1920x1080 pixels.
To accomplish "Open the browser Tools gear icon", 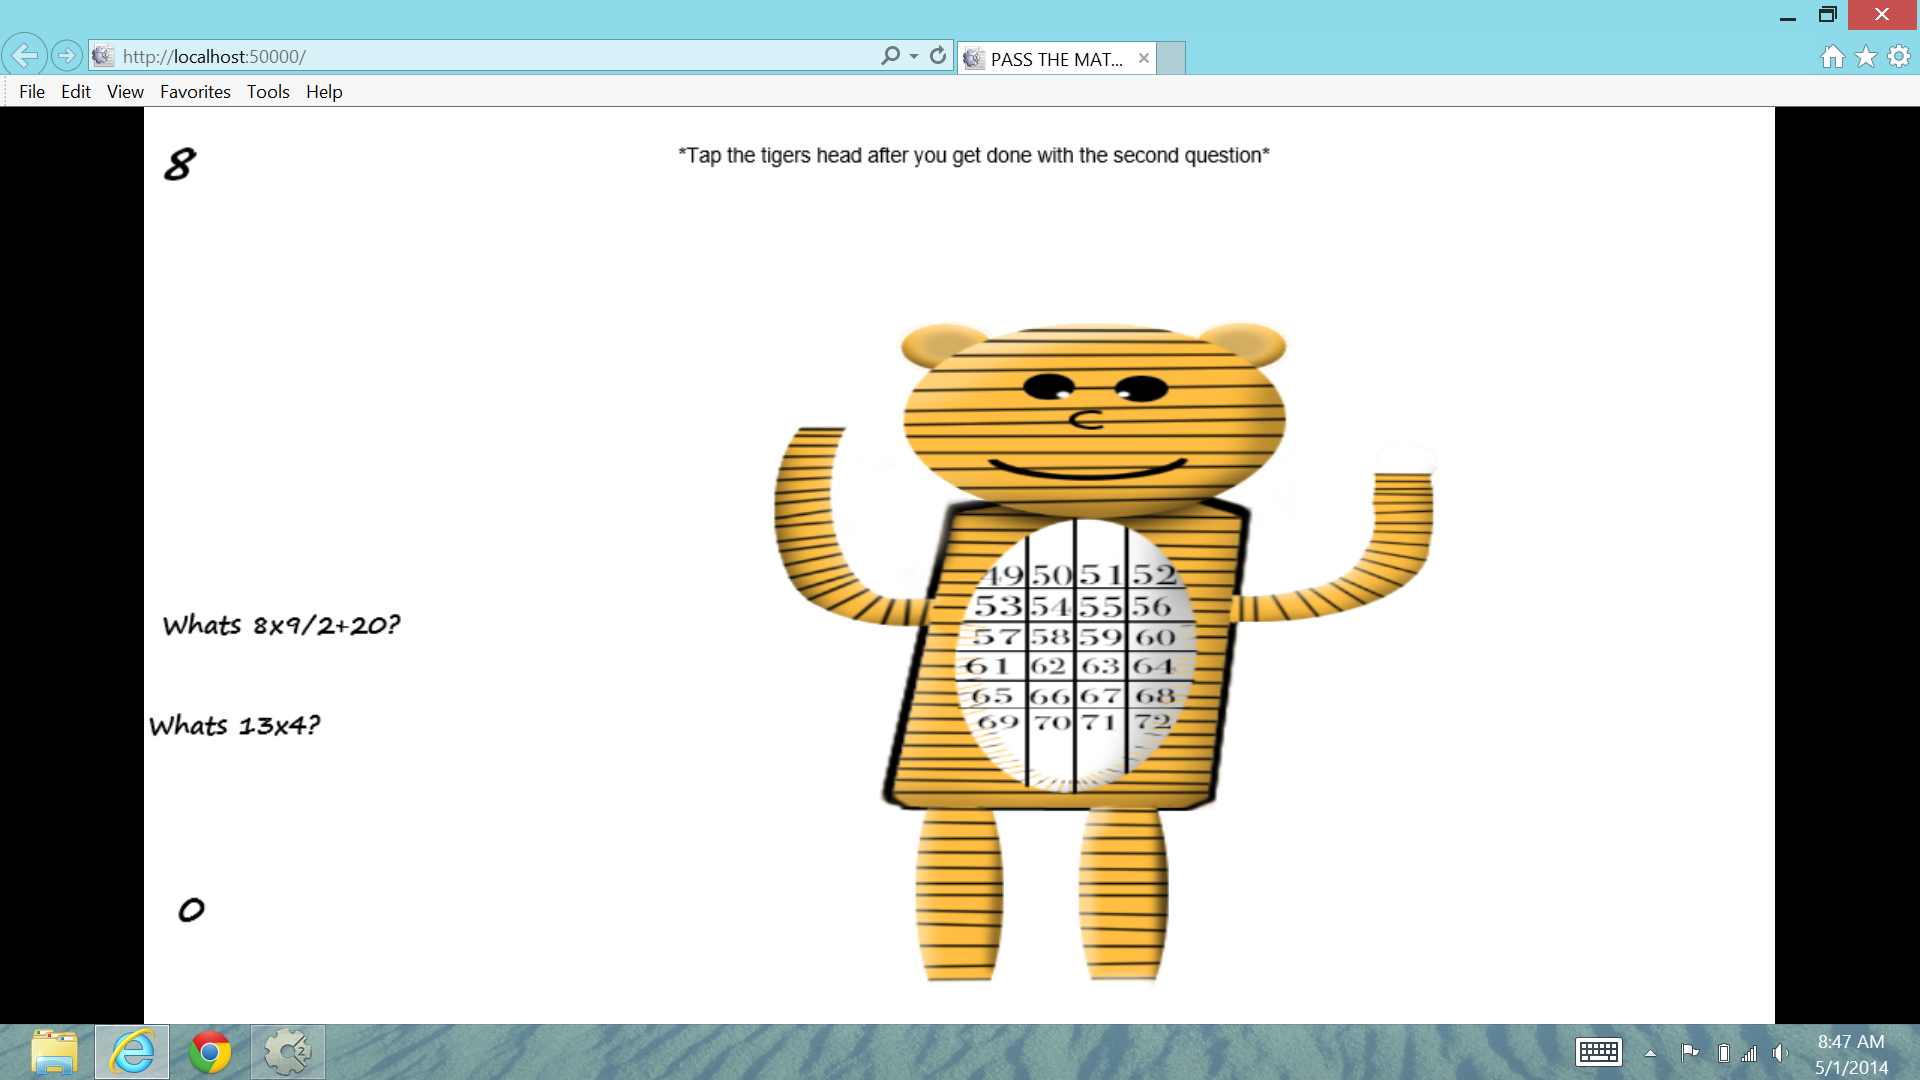I will click(1898, 57).
